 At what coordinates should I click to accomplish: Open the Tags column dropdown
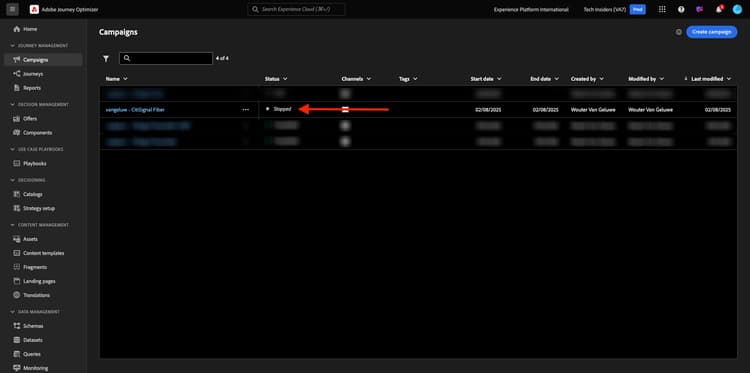(x=415, y=79)
